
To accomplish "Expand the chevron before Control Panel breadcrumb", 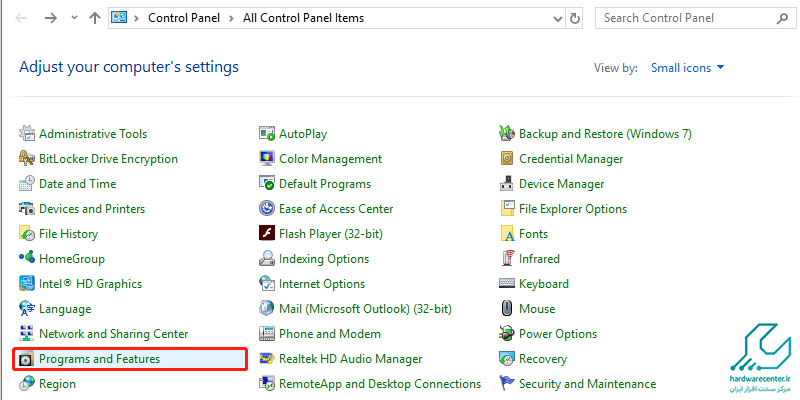I will point(136,18).
